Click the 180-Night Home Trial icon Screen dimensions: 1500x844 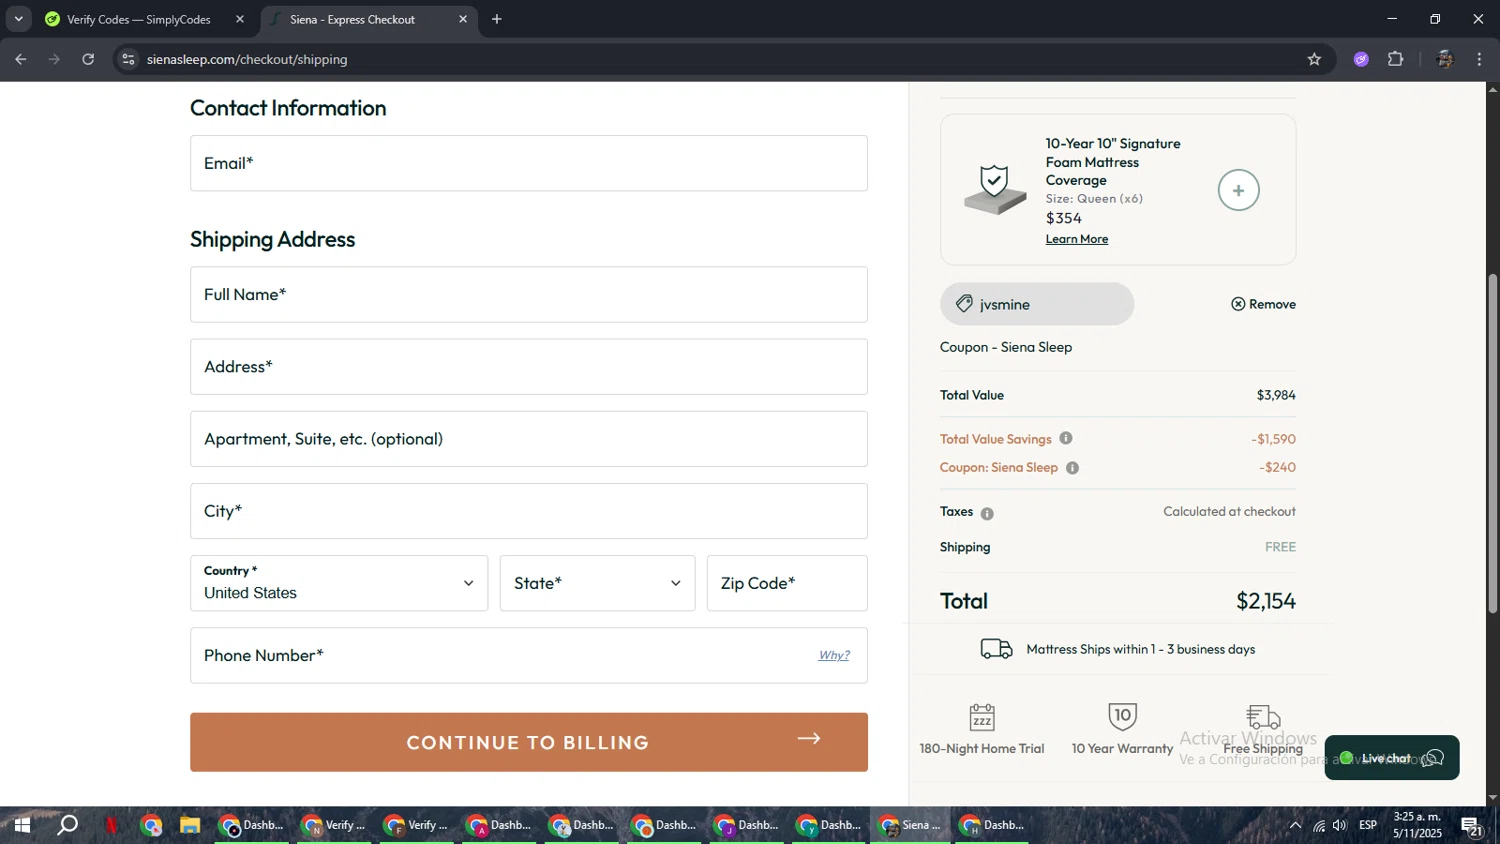click(x=982, y=717)
